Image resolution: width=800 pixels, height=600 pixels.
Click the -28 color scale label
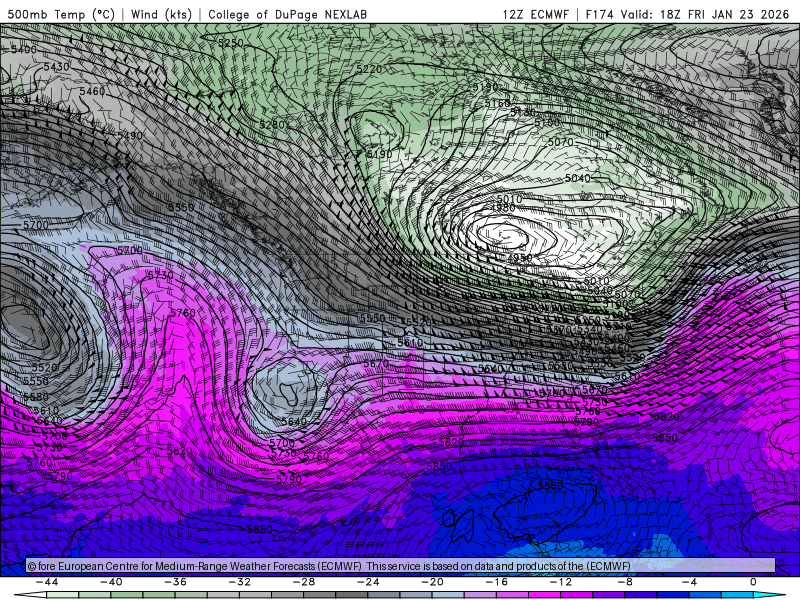click(304, 582)
